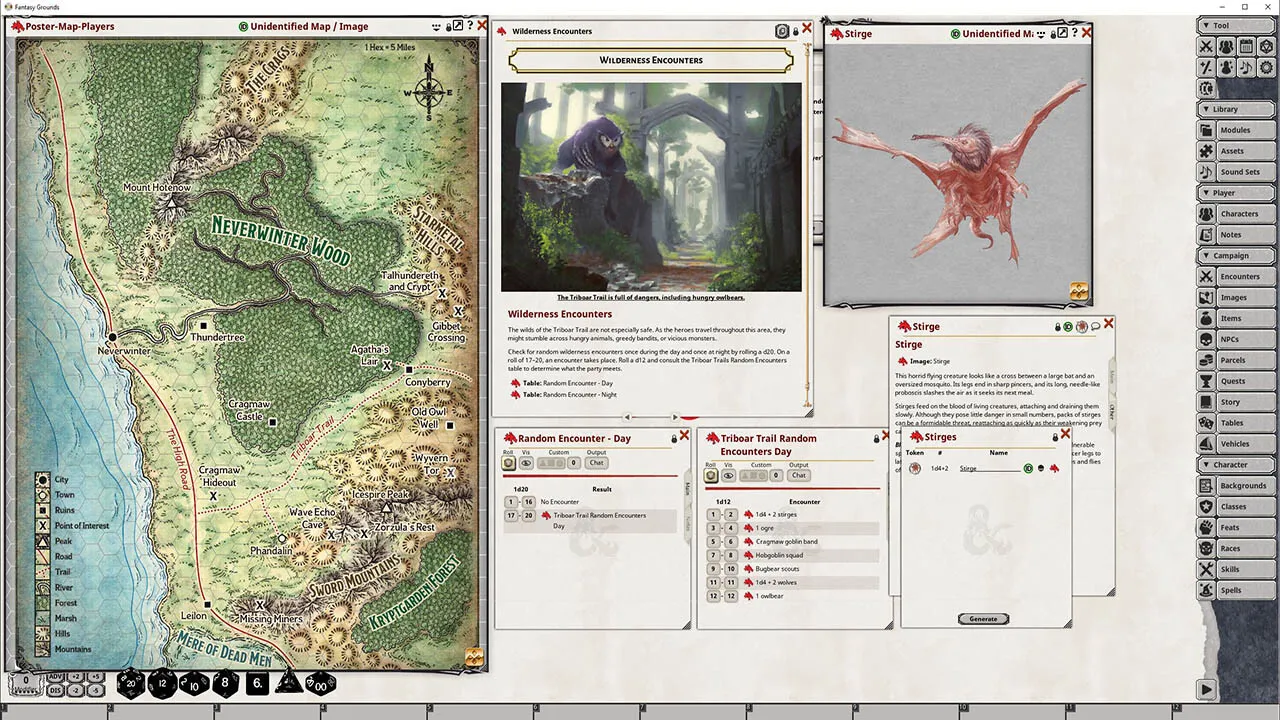This screenshot has width=1280, height=720.
Task: Click the Modules folder icon in Library
Action: click(1206, 130)
